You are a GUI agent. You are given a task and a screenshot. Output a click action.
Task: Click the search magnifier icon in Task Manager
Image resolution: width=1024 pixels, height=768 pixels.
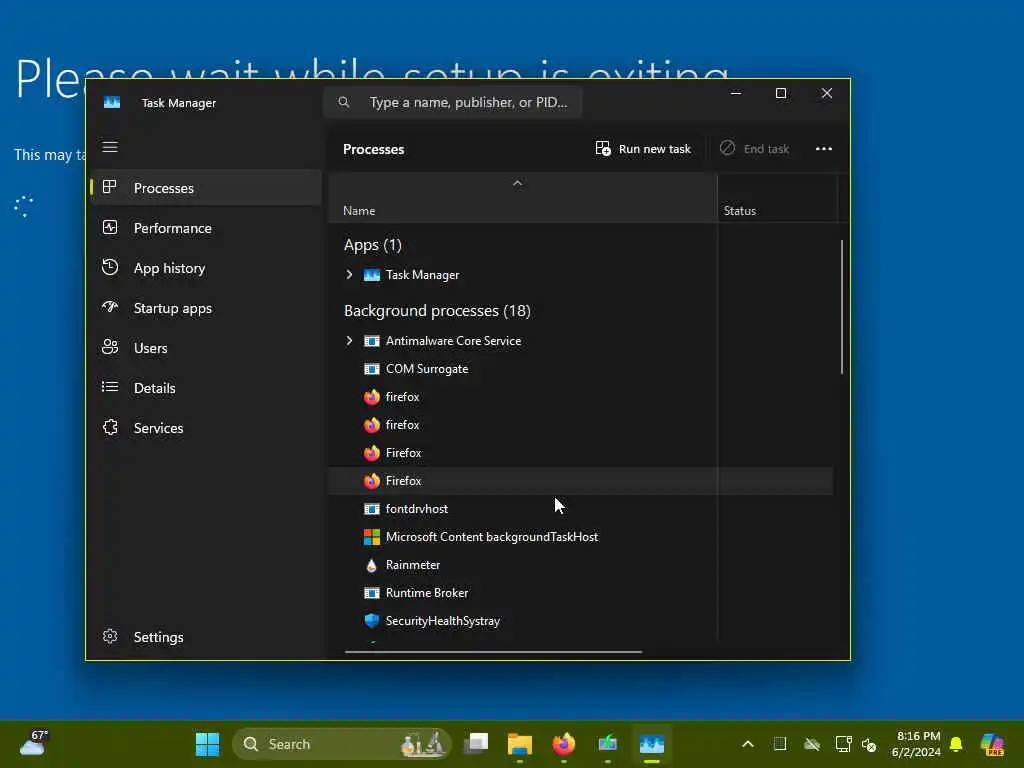tap(344, 103)
